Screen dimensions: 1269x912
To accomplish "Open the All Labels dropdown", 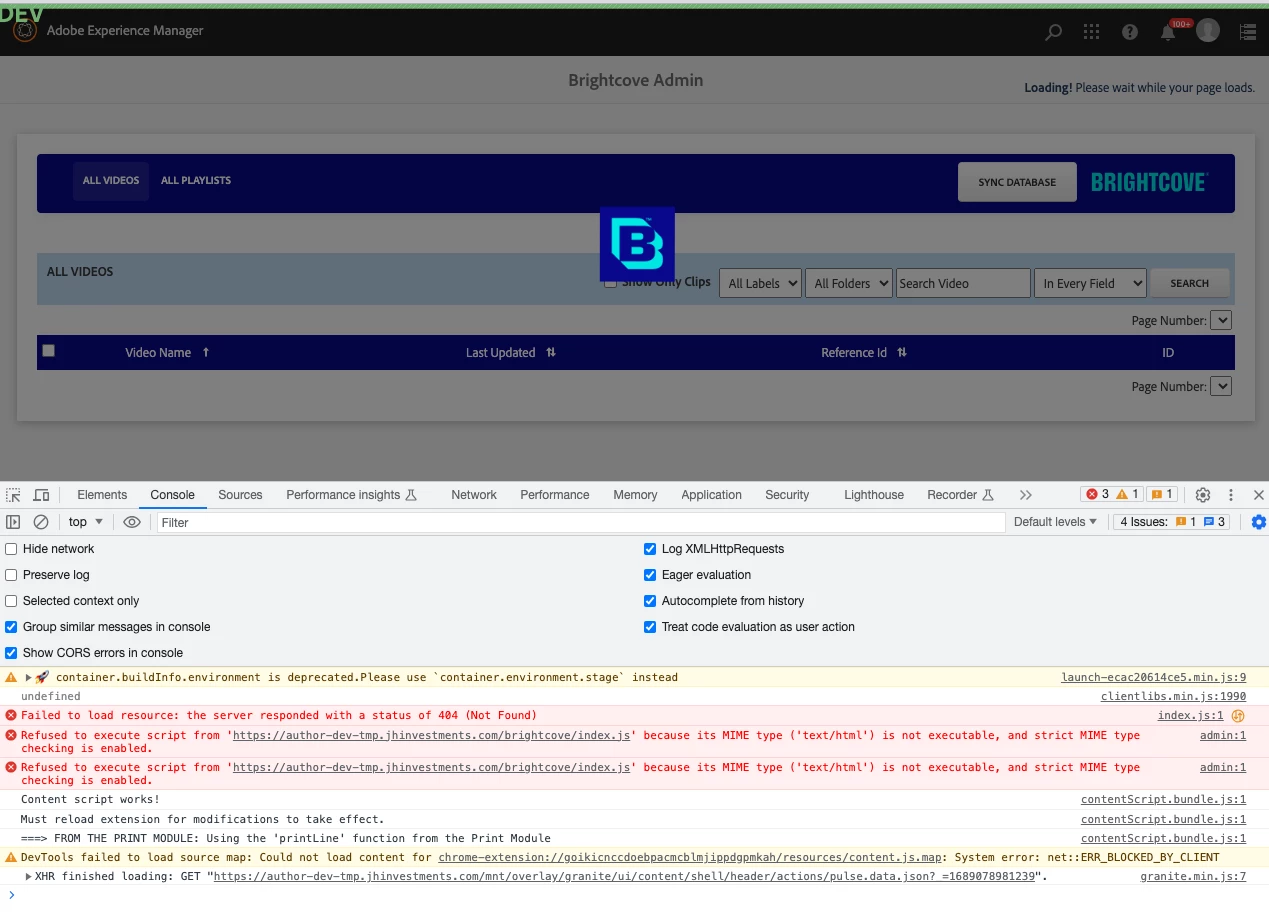I will [x=760, y=283].
